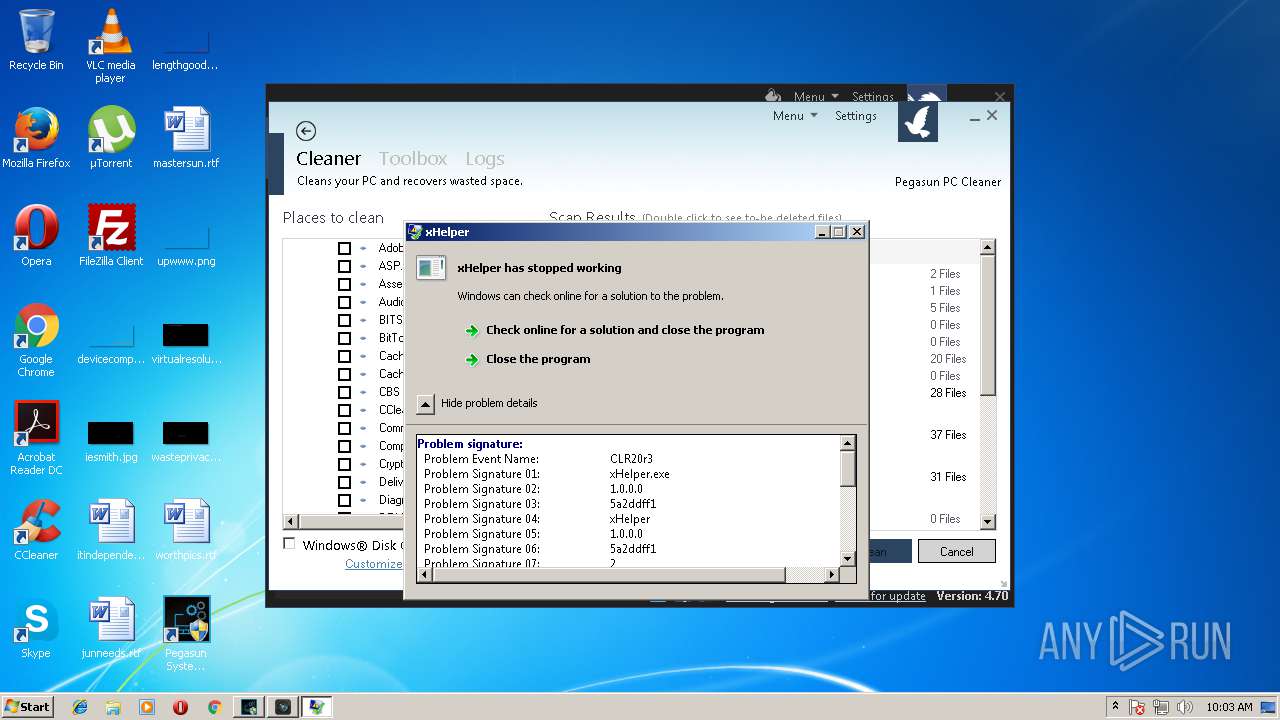Open Mozilla Firefox desktop shortcut
Viewport: 1280px width, 720px height.
[36, 138]
